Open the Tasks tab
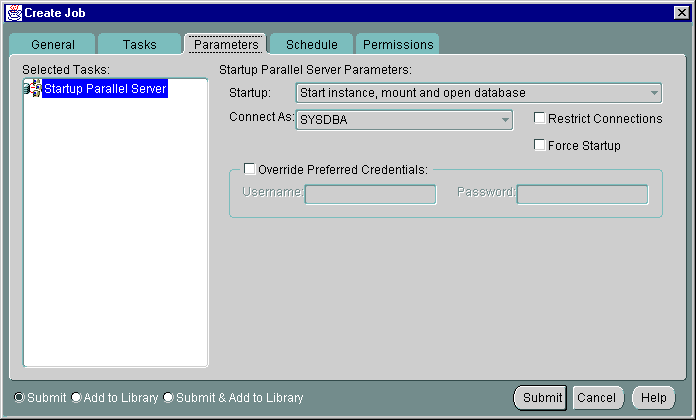This screenshot has height=420, width=696. [x=139, y=45]
